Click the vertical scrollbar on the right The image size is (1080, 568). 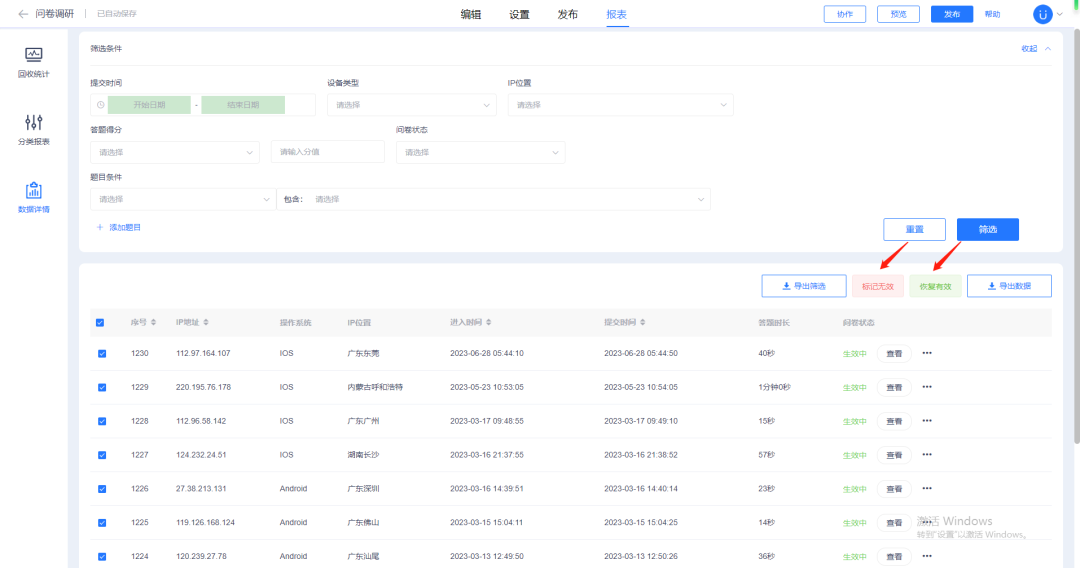point(1077,236)
